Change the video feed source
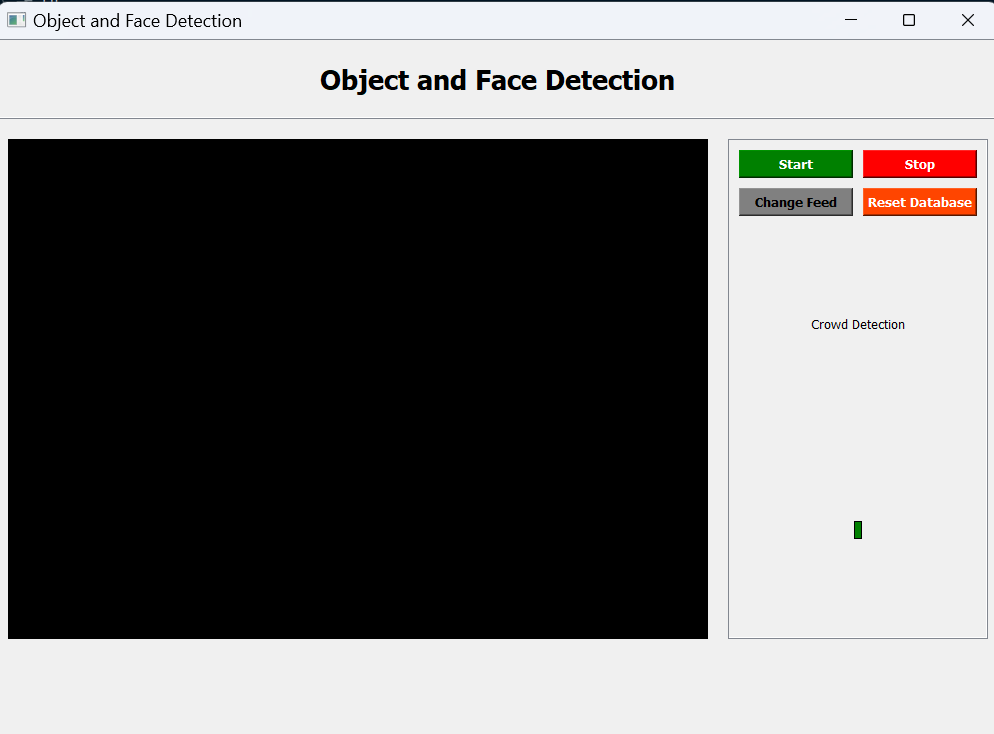994x734 pixels. tap(795, 201)
